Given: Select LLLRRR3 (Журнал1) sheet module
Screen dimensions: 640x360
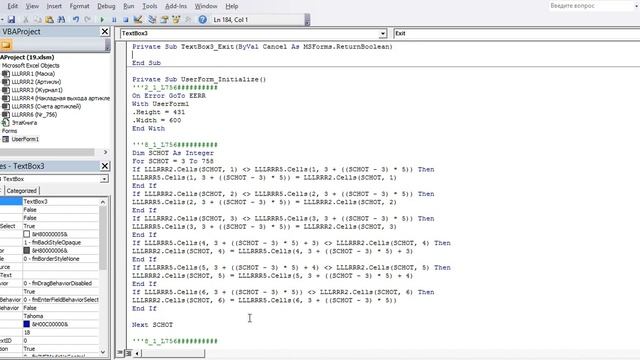Looking at the screenshot, I should click(37, 90).
